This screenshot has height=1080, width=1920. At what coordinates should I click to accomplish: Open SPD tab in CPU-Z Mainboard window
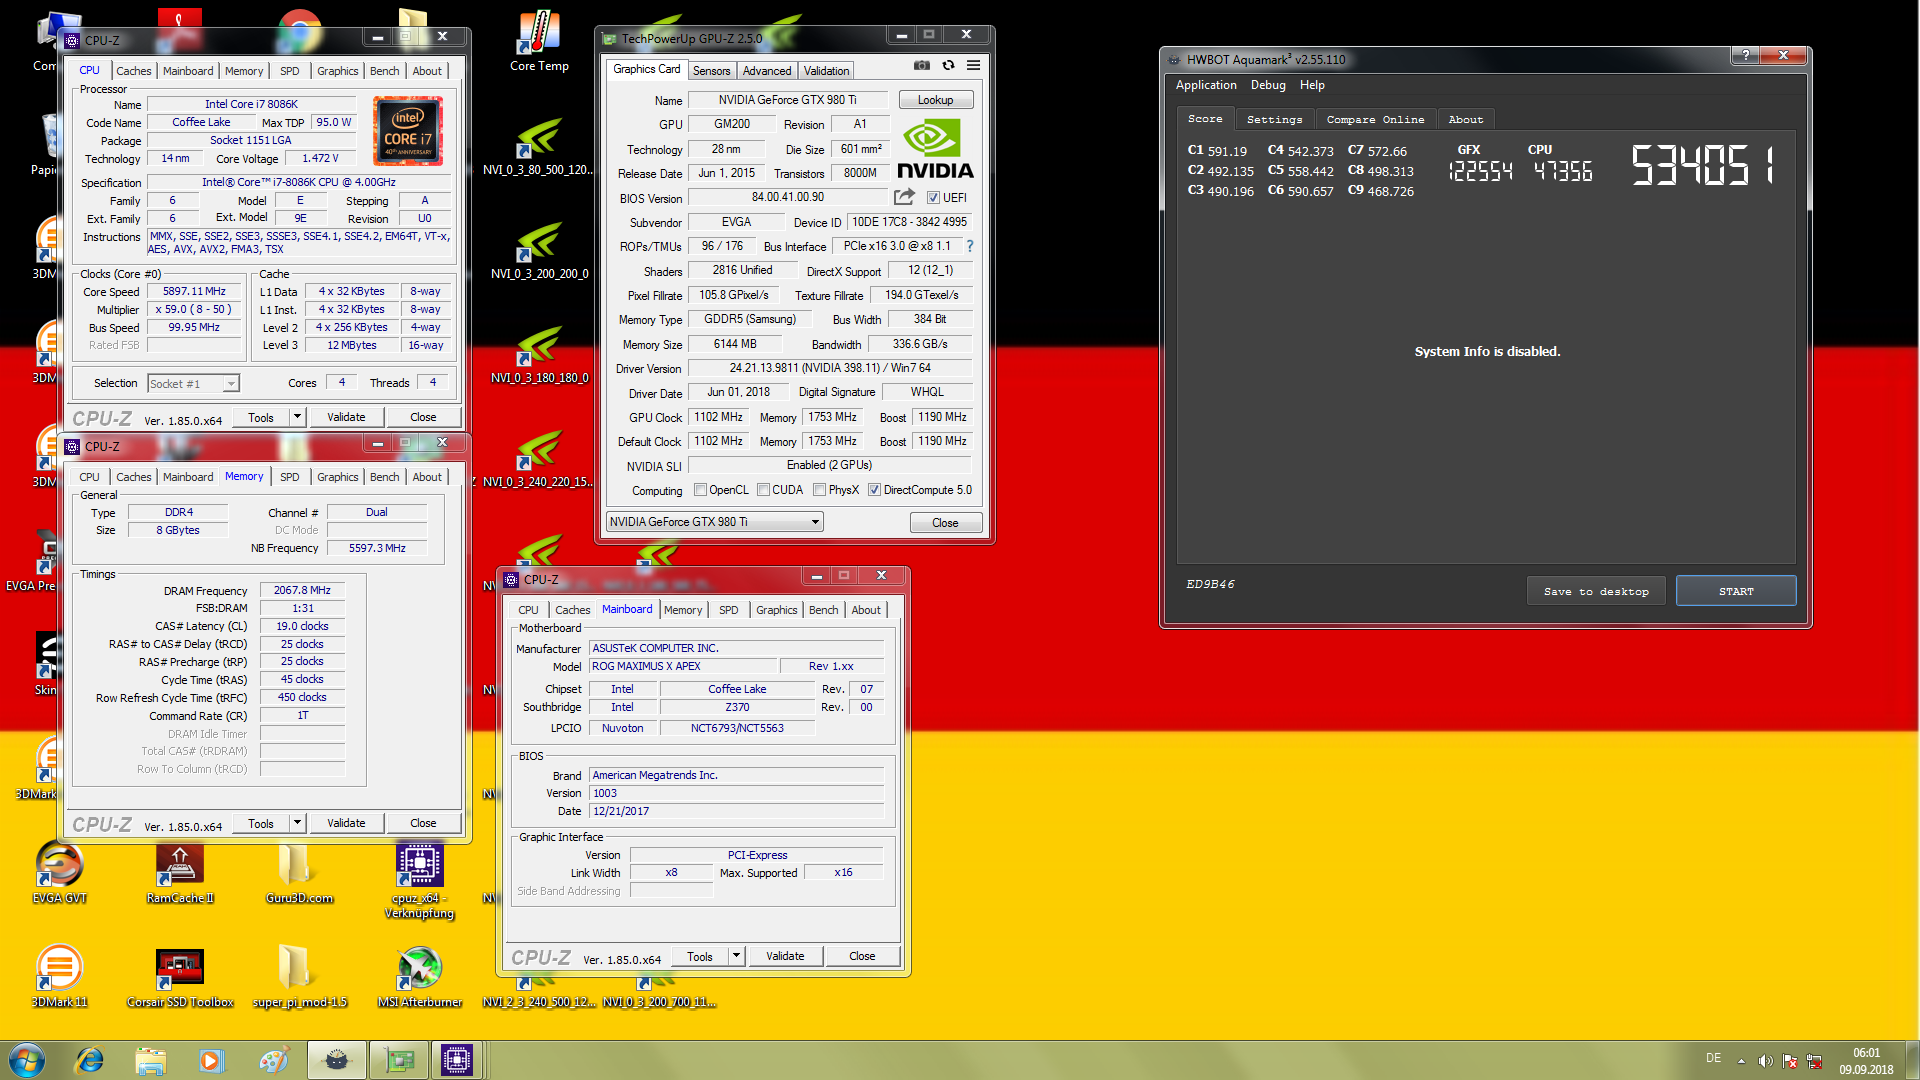click(x=728, y=610)
